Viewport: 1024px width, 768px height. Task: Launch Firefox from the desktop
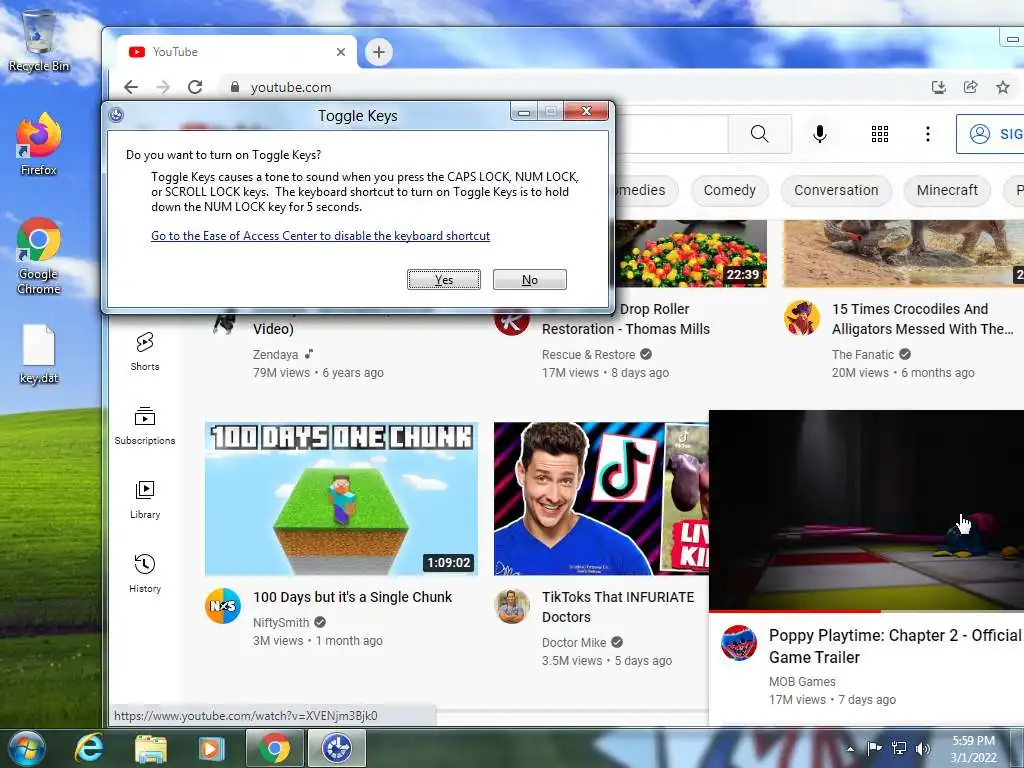point(39,144)
